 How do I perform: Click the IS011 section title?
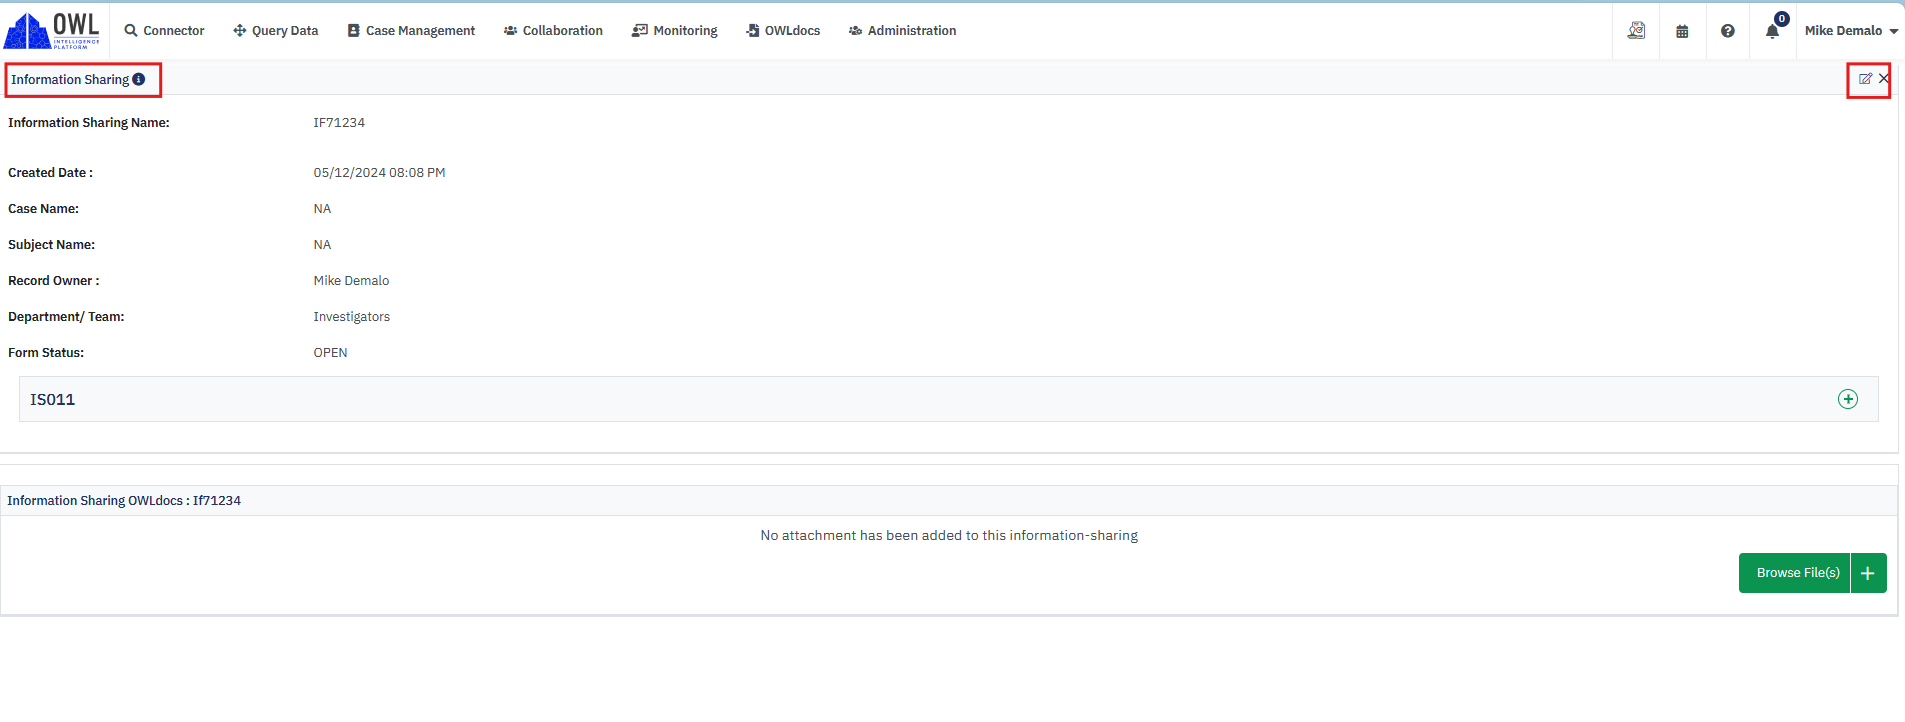tap(52, 399)
